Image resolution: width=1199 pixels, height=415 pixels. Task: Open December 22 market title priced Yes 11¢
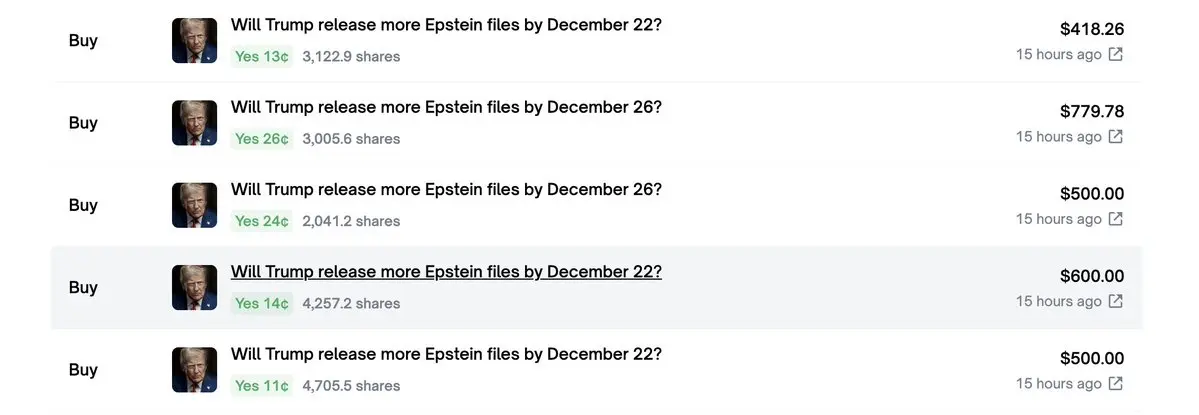446,355
